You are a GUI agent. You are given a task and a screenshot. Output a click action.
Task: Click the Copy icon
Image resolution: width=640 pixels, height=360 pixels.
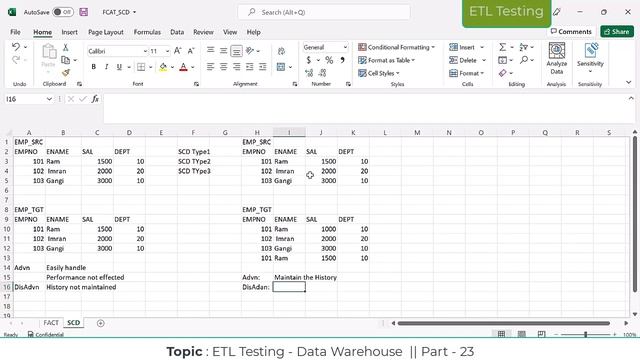65,60
